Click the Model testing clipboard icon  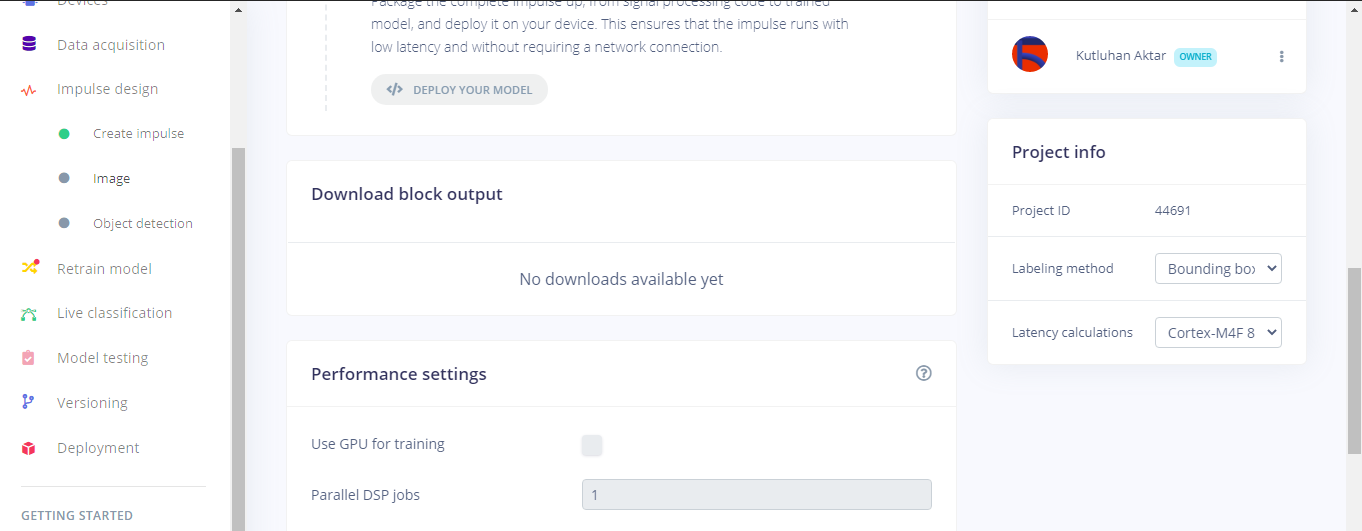(29, 358)
